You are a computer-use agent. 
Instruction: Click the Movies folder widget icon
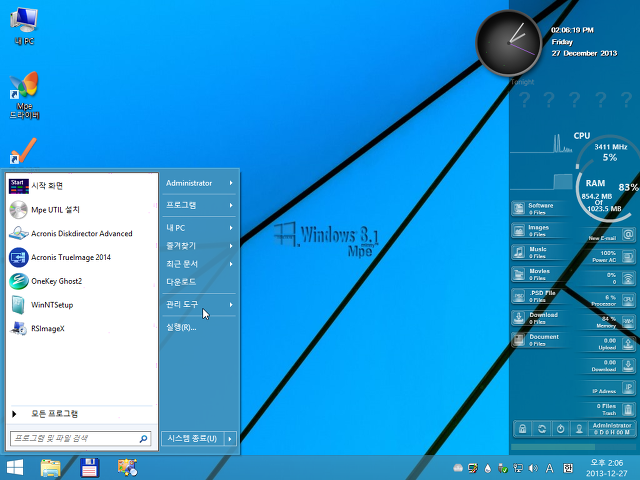point(519,274)
